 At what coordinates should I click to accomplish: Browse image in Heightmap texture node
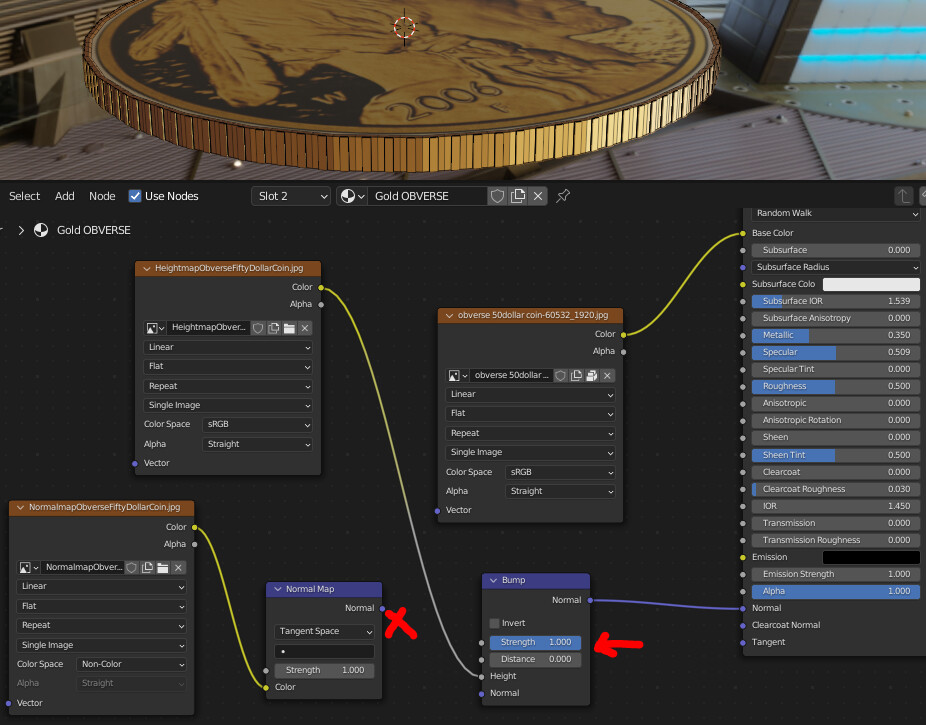coord(155,328)
